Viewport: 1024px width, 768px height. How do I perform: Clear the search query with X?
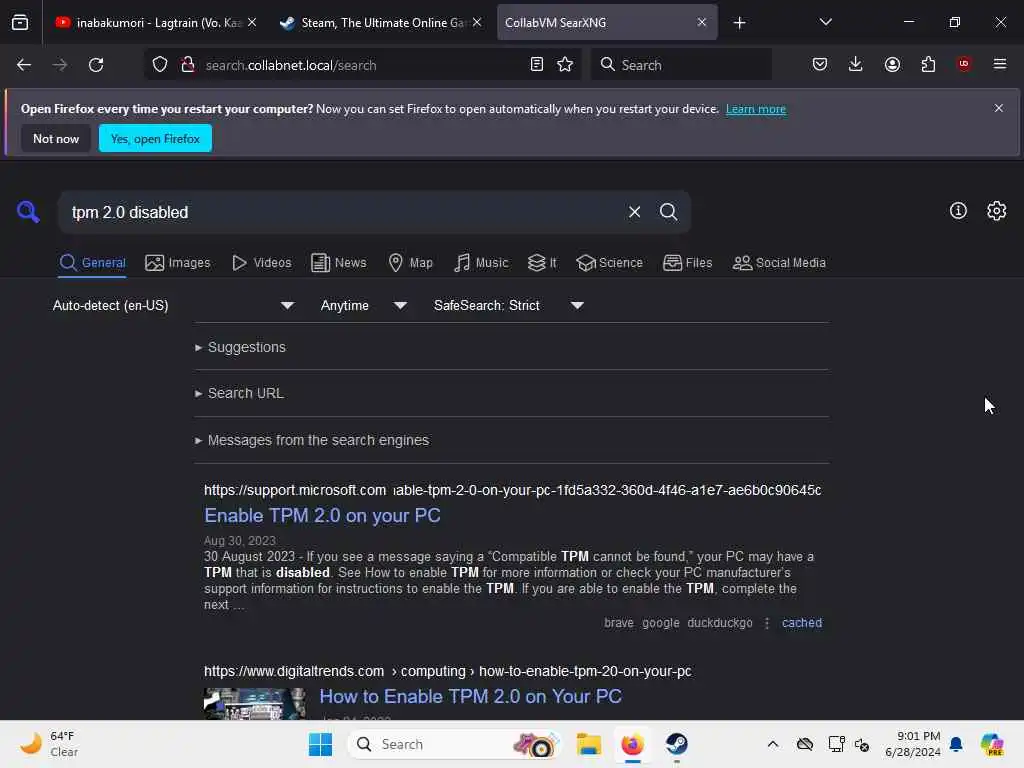634,212
